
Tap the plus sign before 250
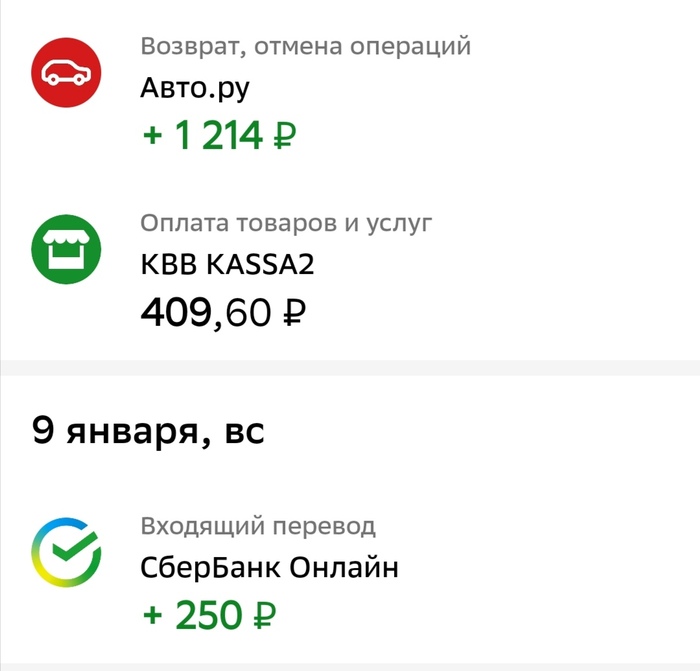[x=152, y=616]
